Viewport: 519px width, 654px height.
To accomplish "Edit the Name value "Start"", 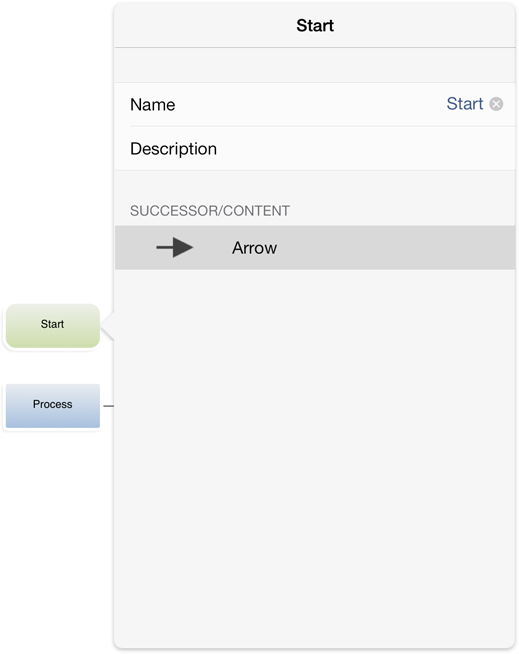I will (x=464, y=104).
